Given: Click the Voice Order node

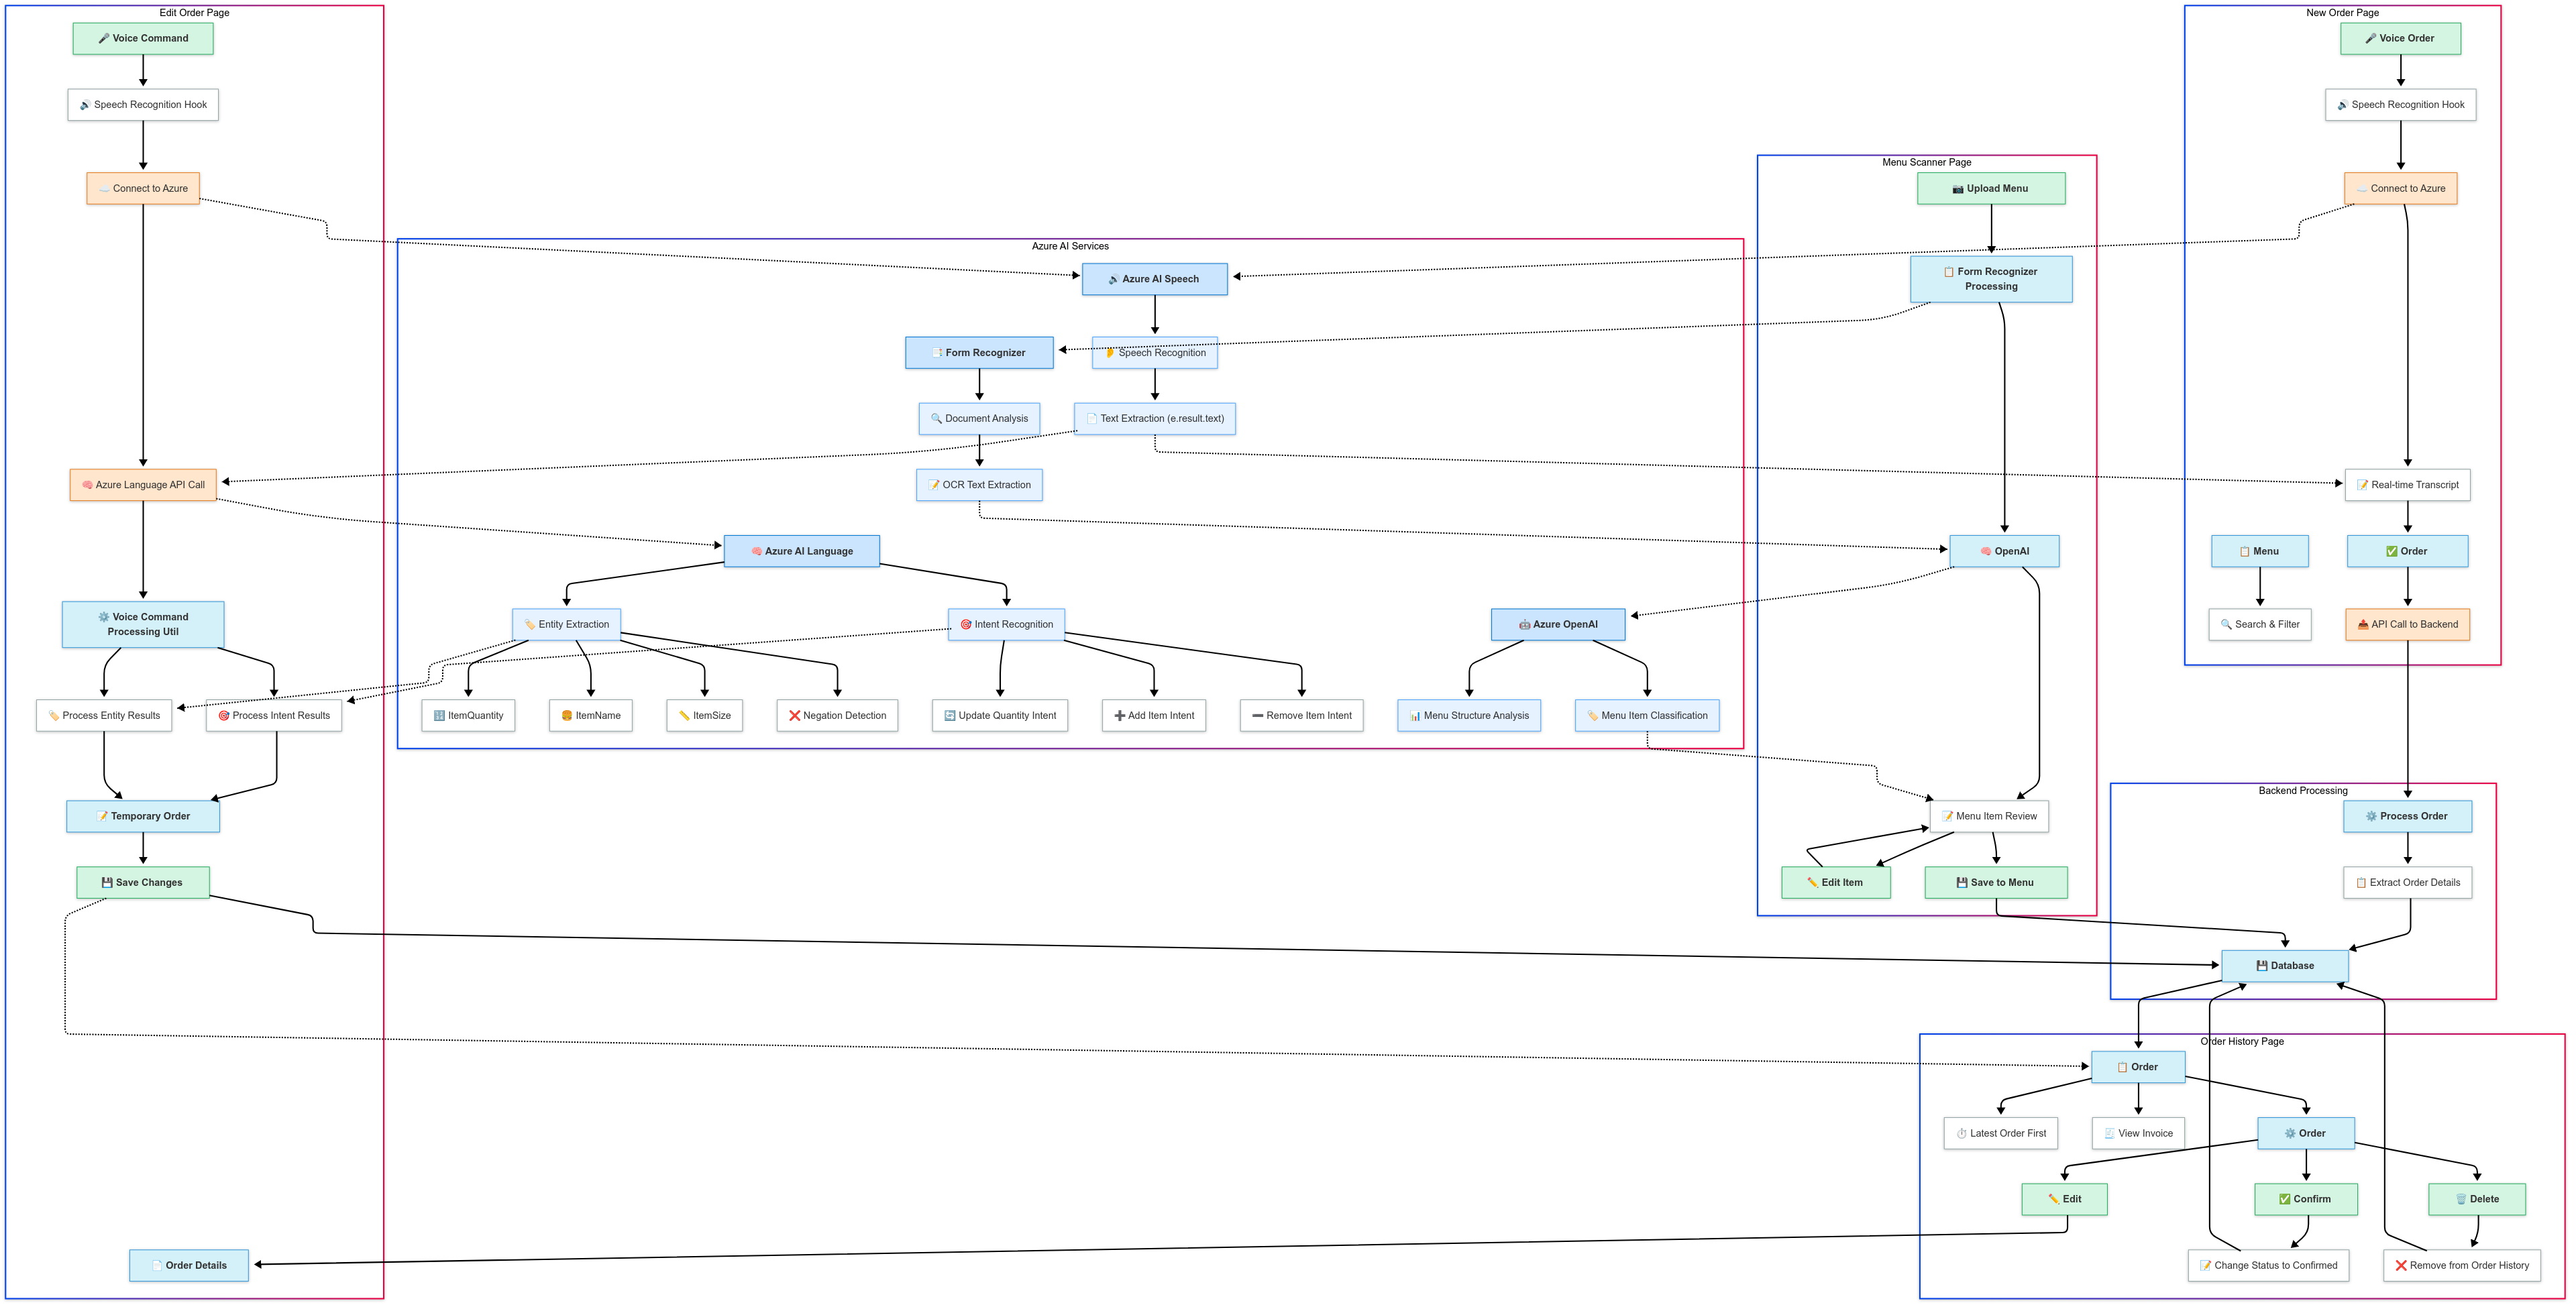Looking at the screenshot, I should coord(2400,38).
